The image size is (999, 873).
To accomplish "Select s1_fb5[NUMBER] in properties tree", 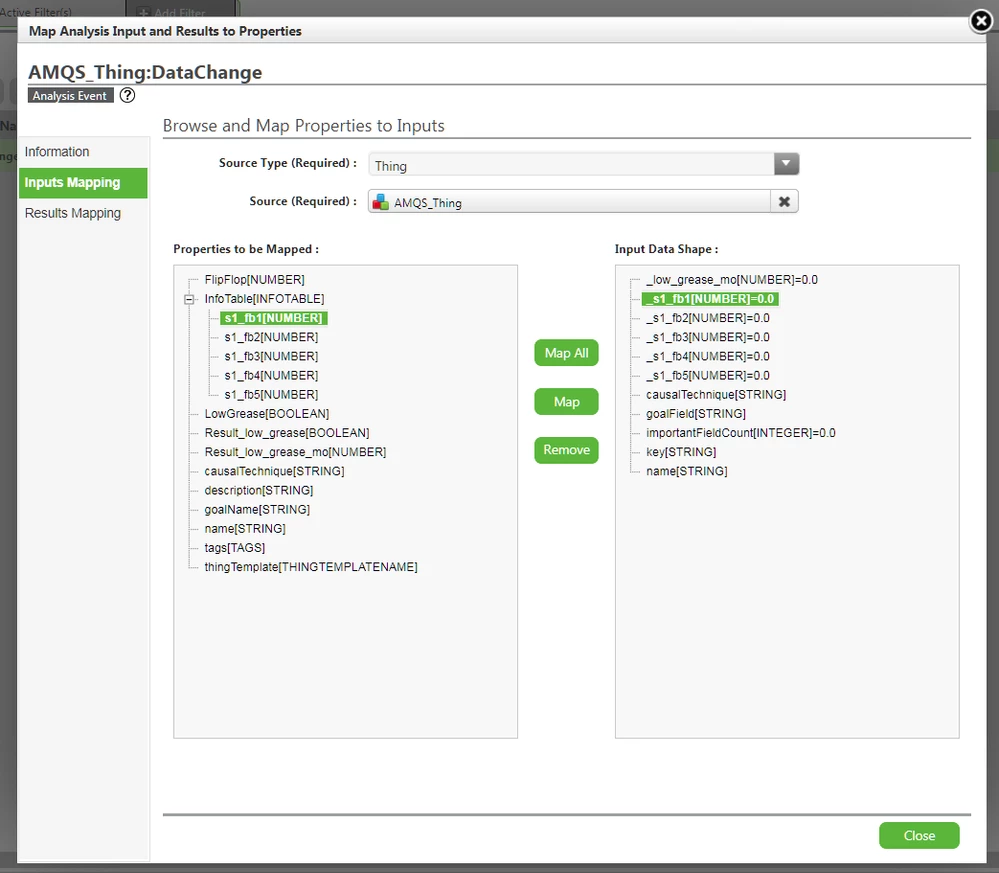I will (x=271, y=394).
